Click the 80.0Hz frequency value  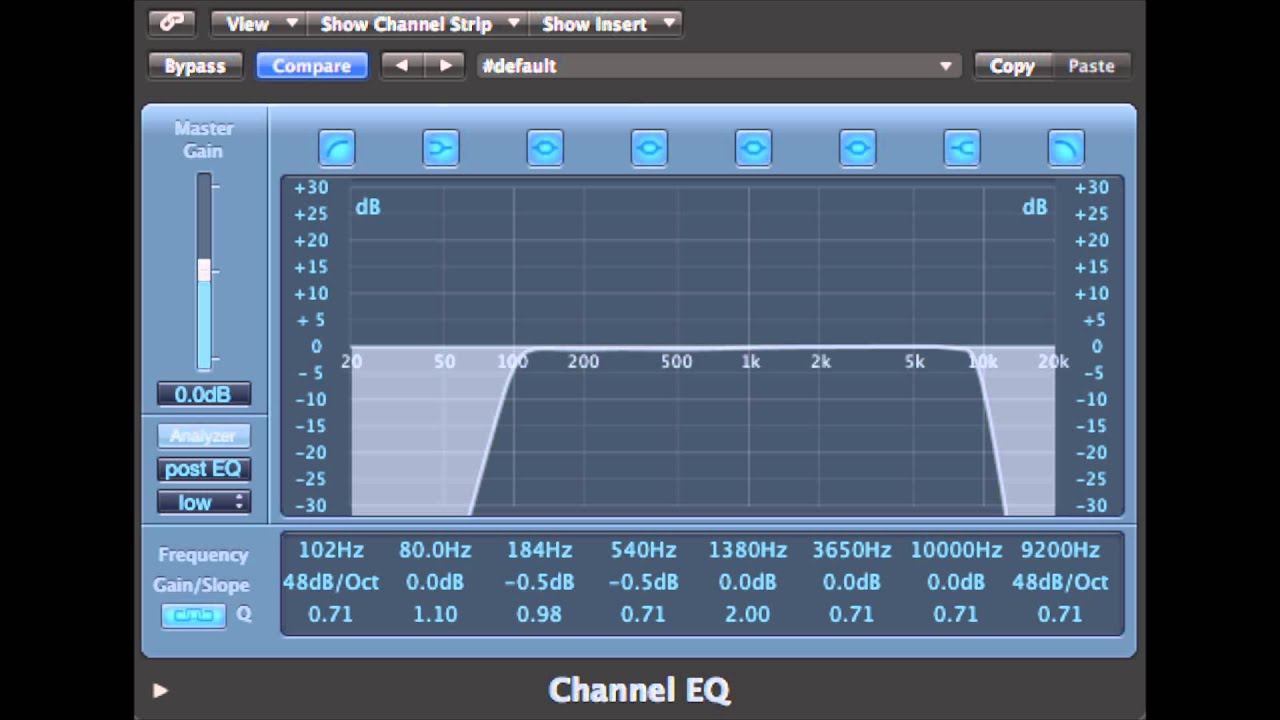tap(435, 550)
